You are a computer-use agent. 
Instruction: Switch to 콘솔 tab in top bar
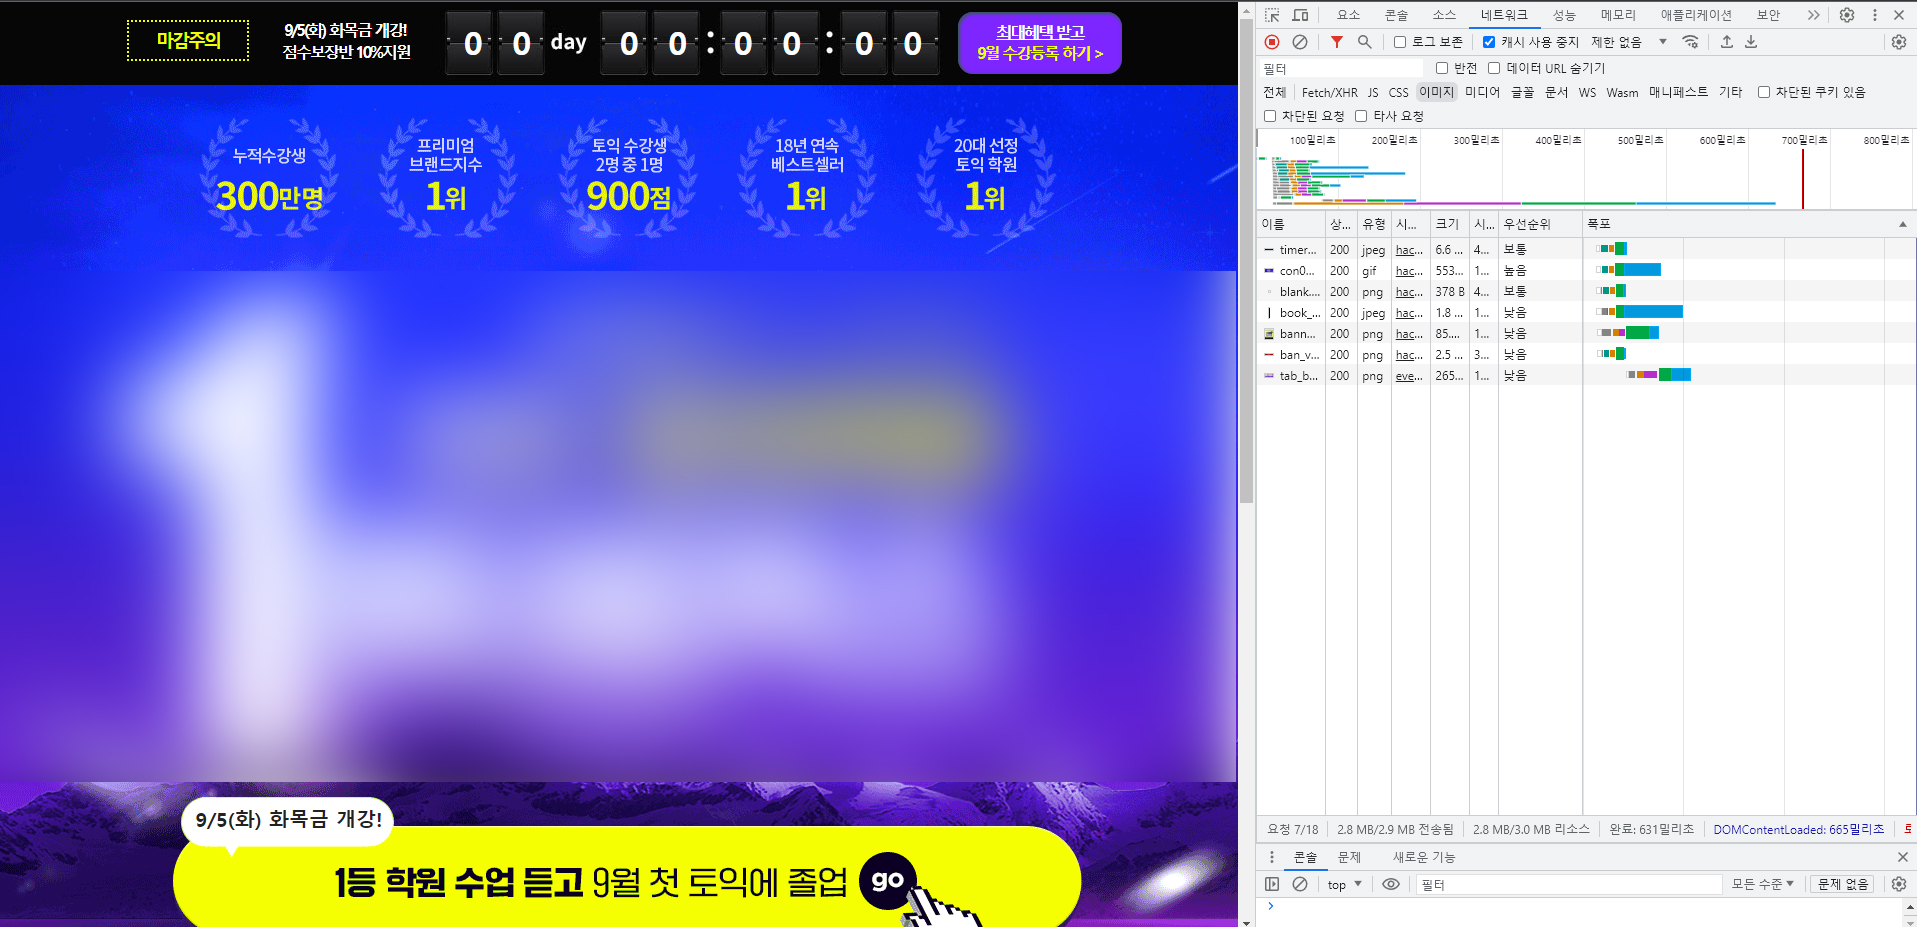[x=1396, y=15]
